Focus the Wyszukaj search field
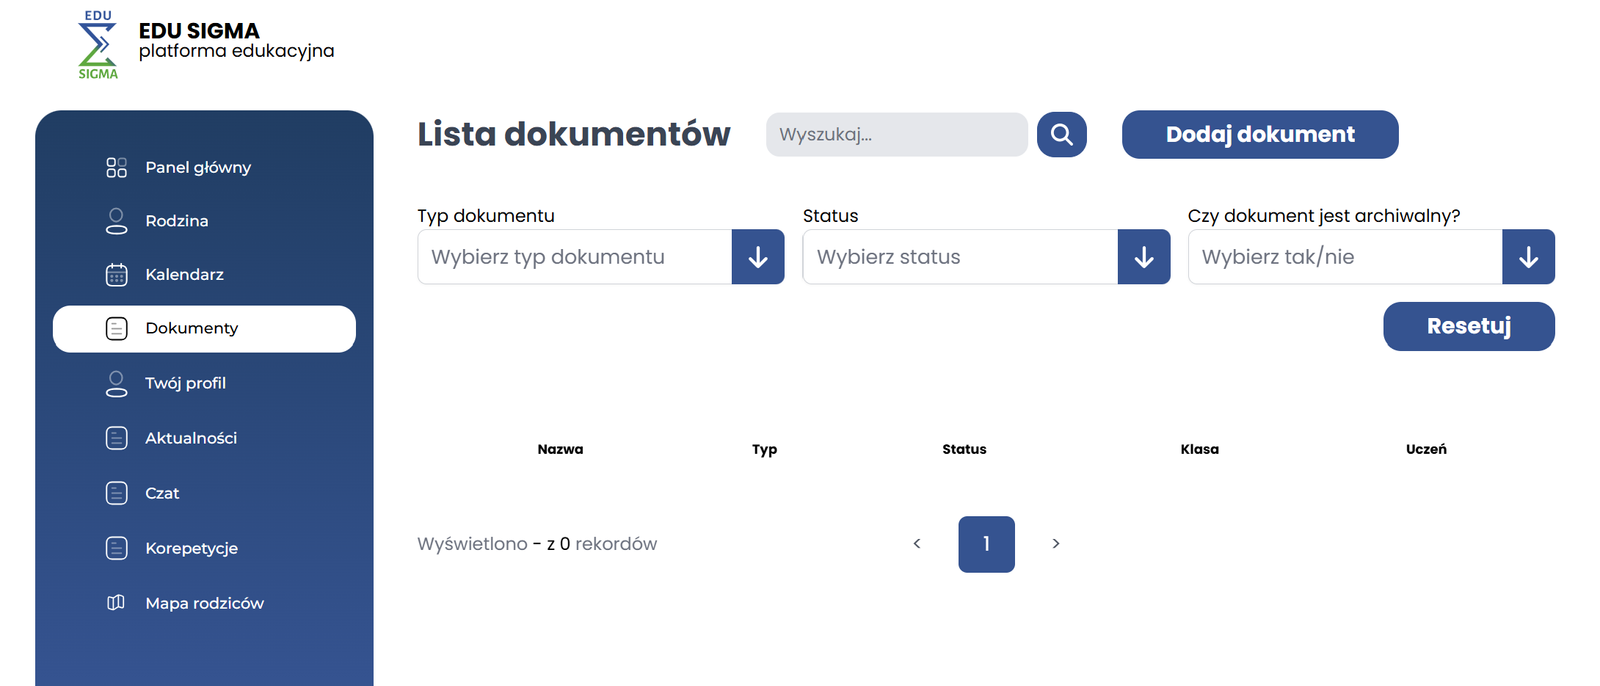The image size is (1600, 686). click(x=896, y=135)
